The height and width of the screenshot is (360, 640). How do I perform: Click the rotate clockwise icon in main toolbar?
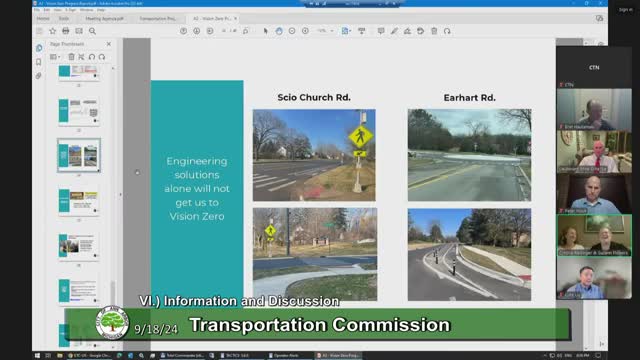447,31
